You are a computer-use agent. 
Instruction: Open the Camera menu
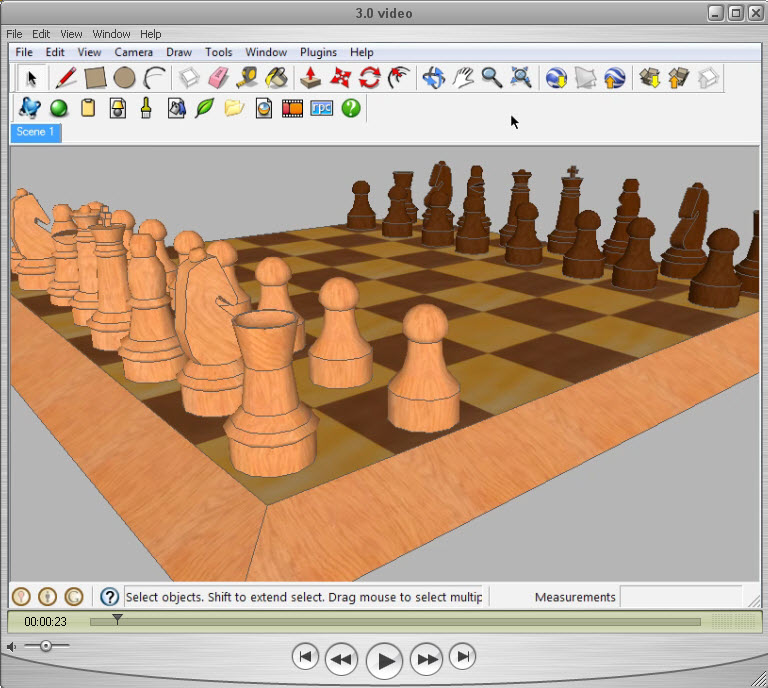[133, 52]
